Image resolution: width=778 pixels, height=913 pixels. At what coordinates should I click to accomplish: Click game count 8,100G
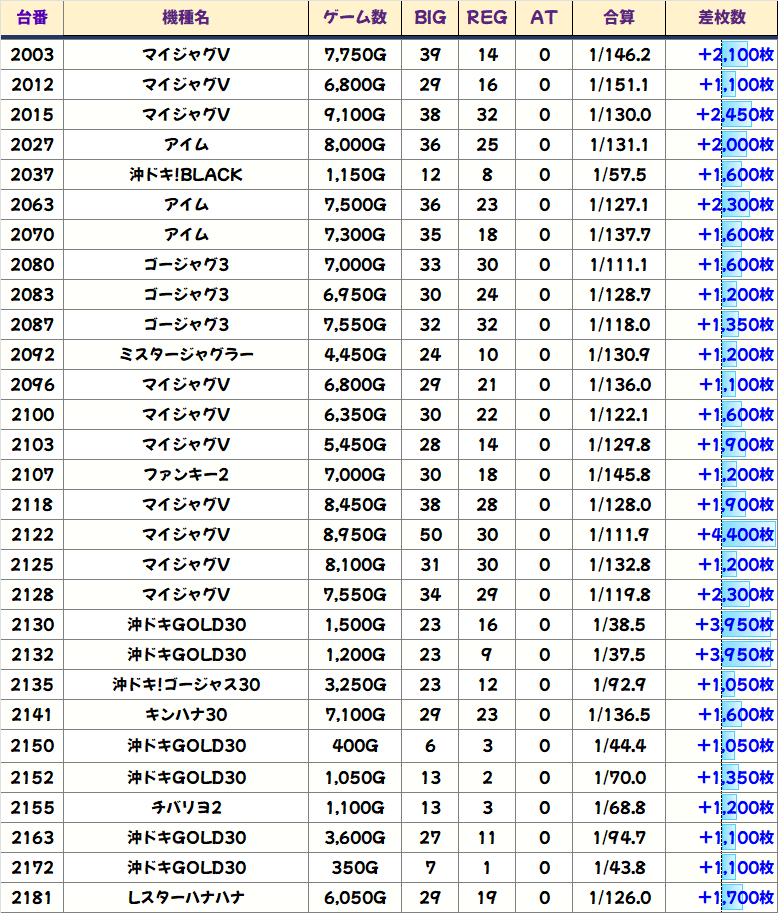click(355, 565)
